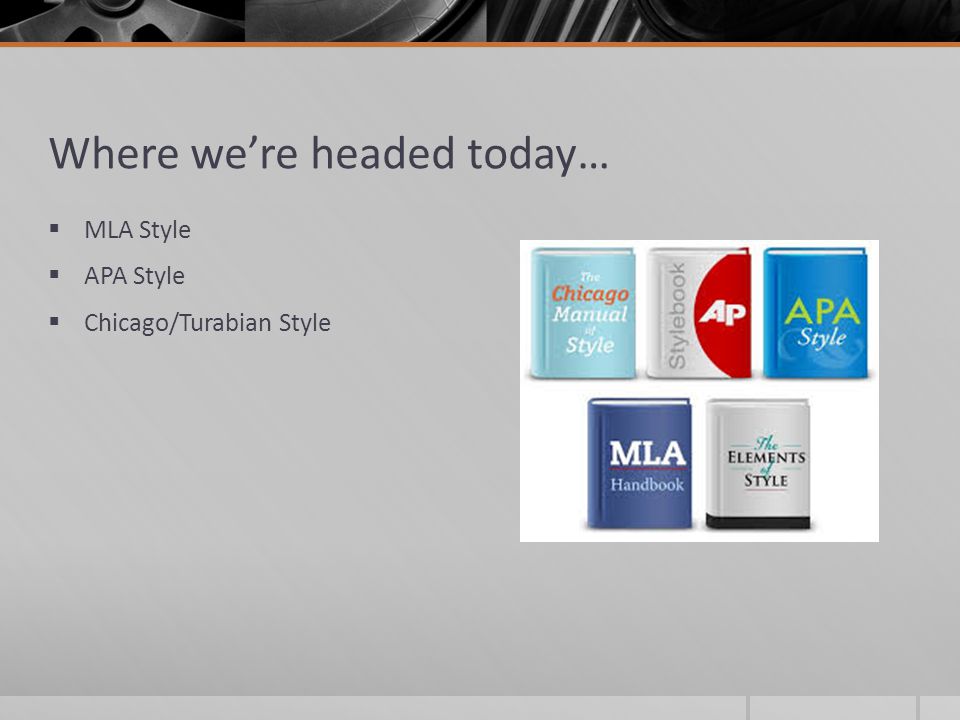Image resolution: width=960 pixels, height=720 pixels.
Task: Select the 'MLA Style' bullet text
Action: click(x=137, y=230)
